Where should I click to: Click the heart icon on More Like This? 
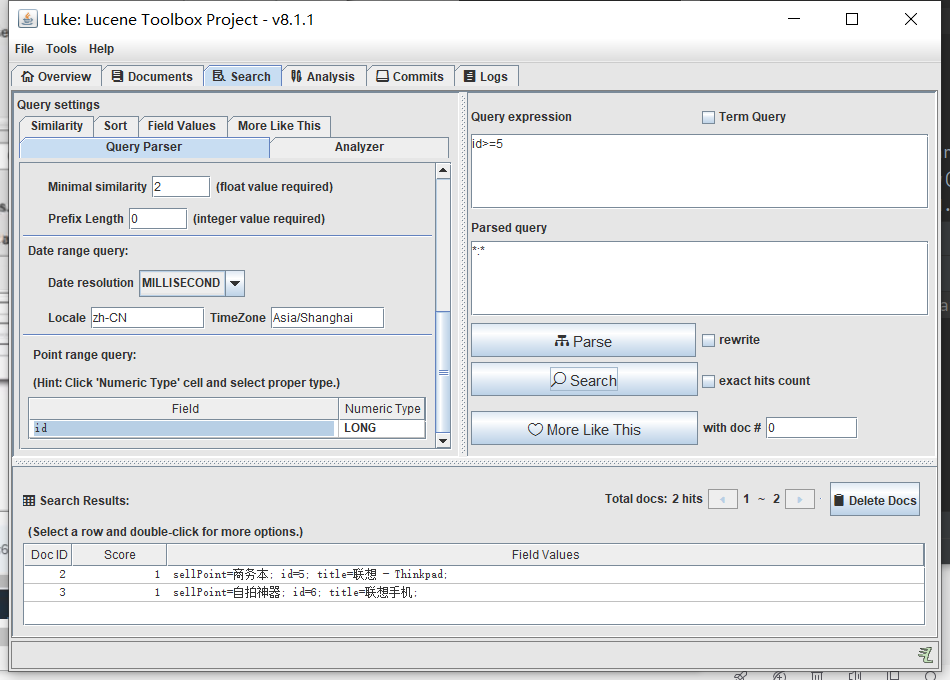point(535,430)
